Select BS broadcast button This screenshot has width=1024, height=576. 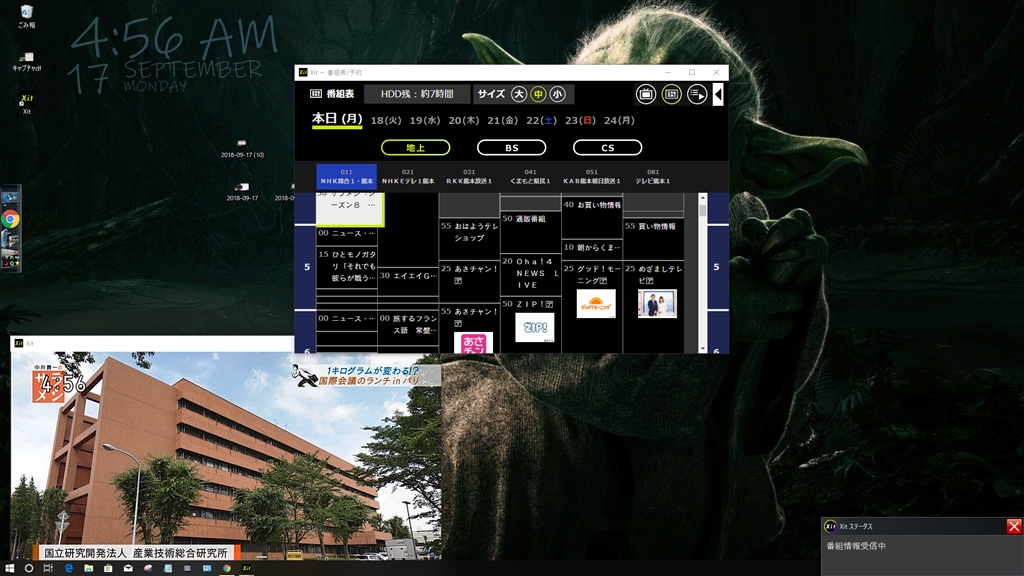pos(511,148)
